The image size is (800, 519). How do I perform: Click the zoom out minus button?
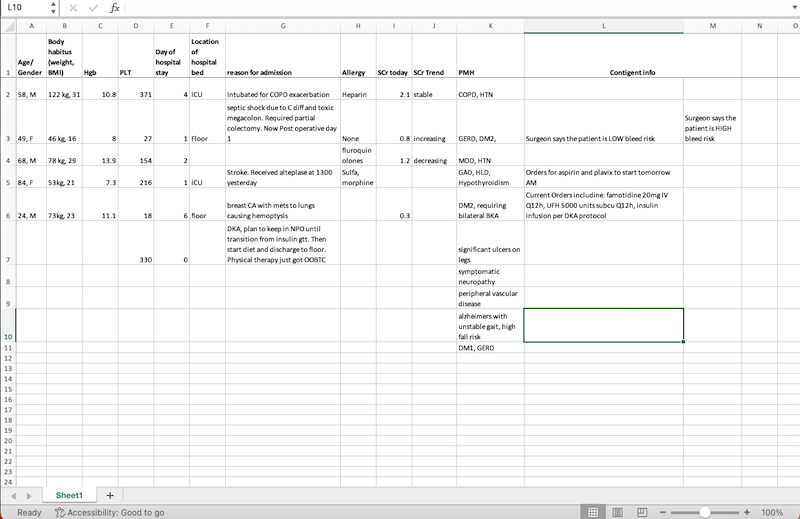[x=663, y=512]
